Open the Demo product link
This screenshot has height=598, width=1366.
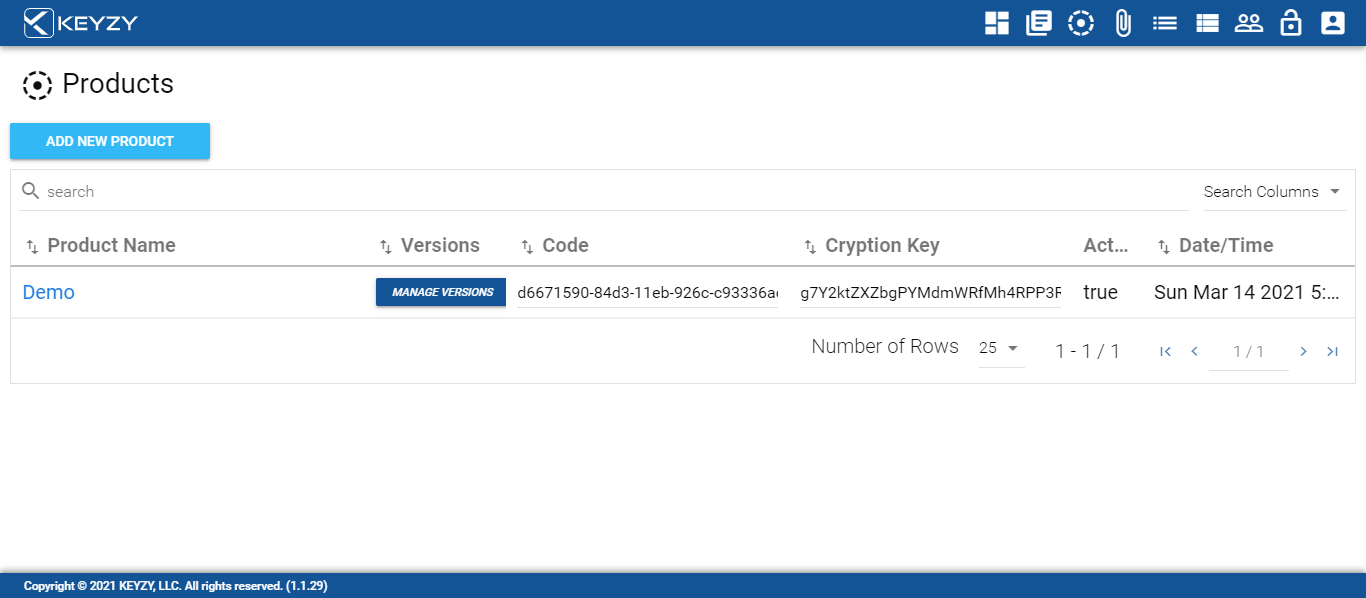click(48, 292)
